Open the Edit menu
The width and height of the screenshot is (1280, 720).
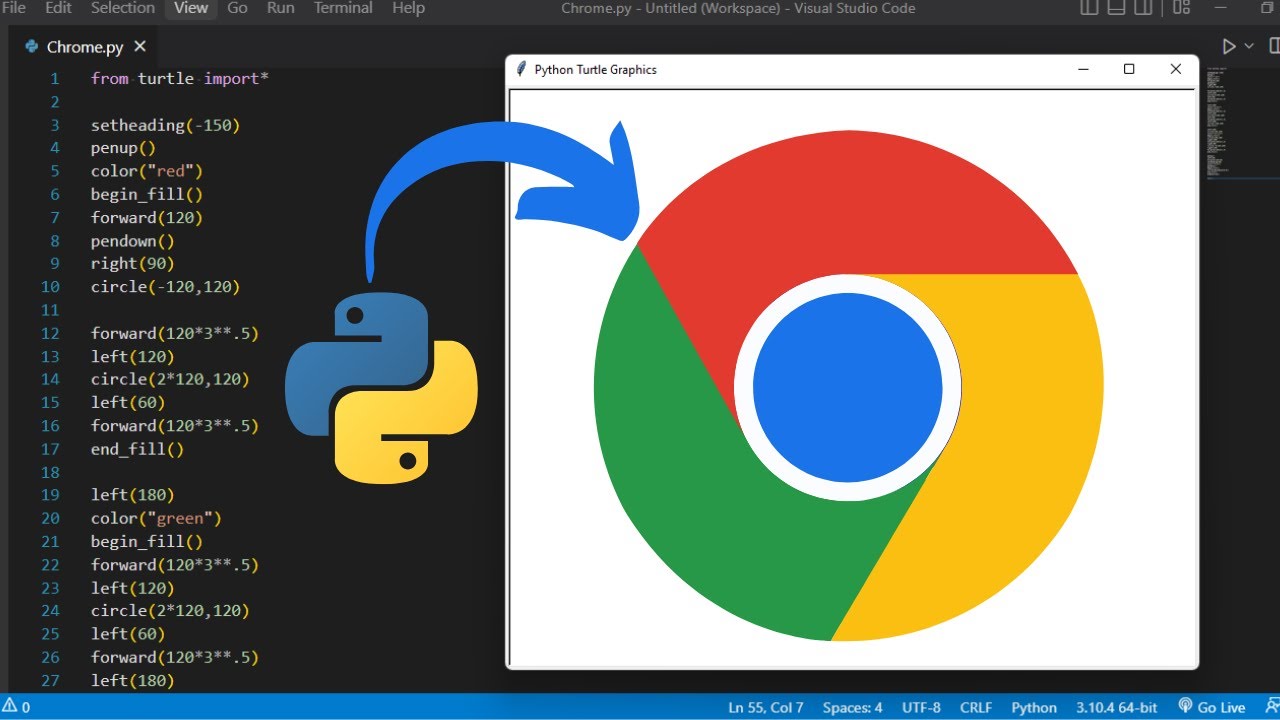[x=59, y=8]
